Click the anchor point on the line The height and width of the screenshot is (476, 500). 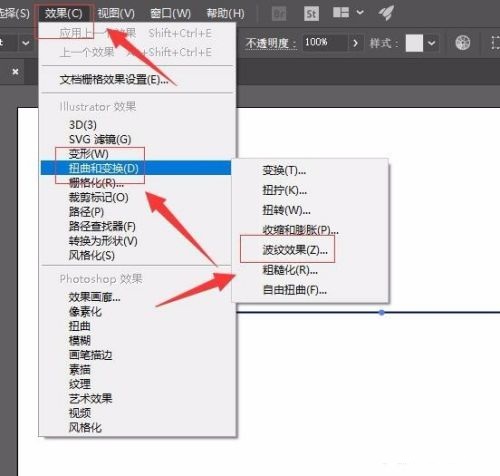click(x=382, y=312)
